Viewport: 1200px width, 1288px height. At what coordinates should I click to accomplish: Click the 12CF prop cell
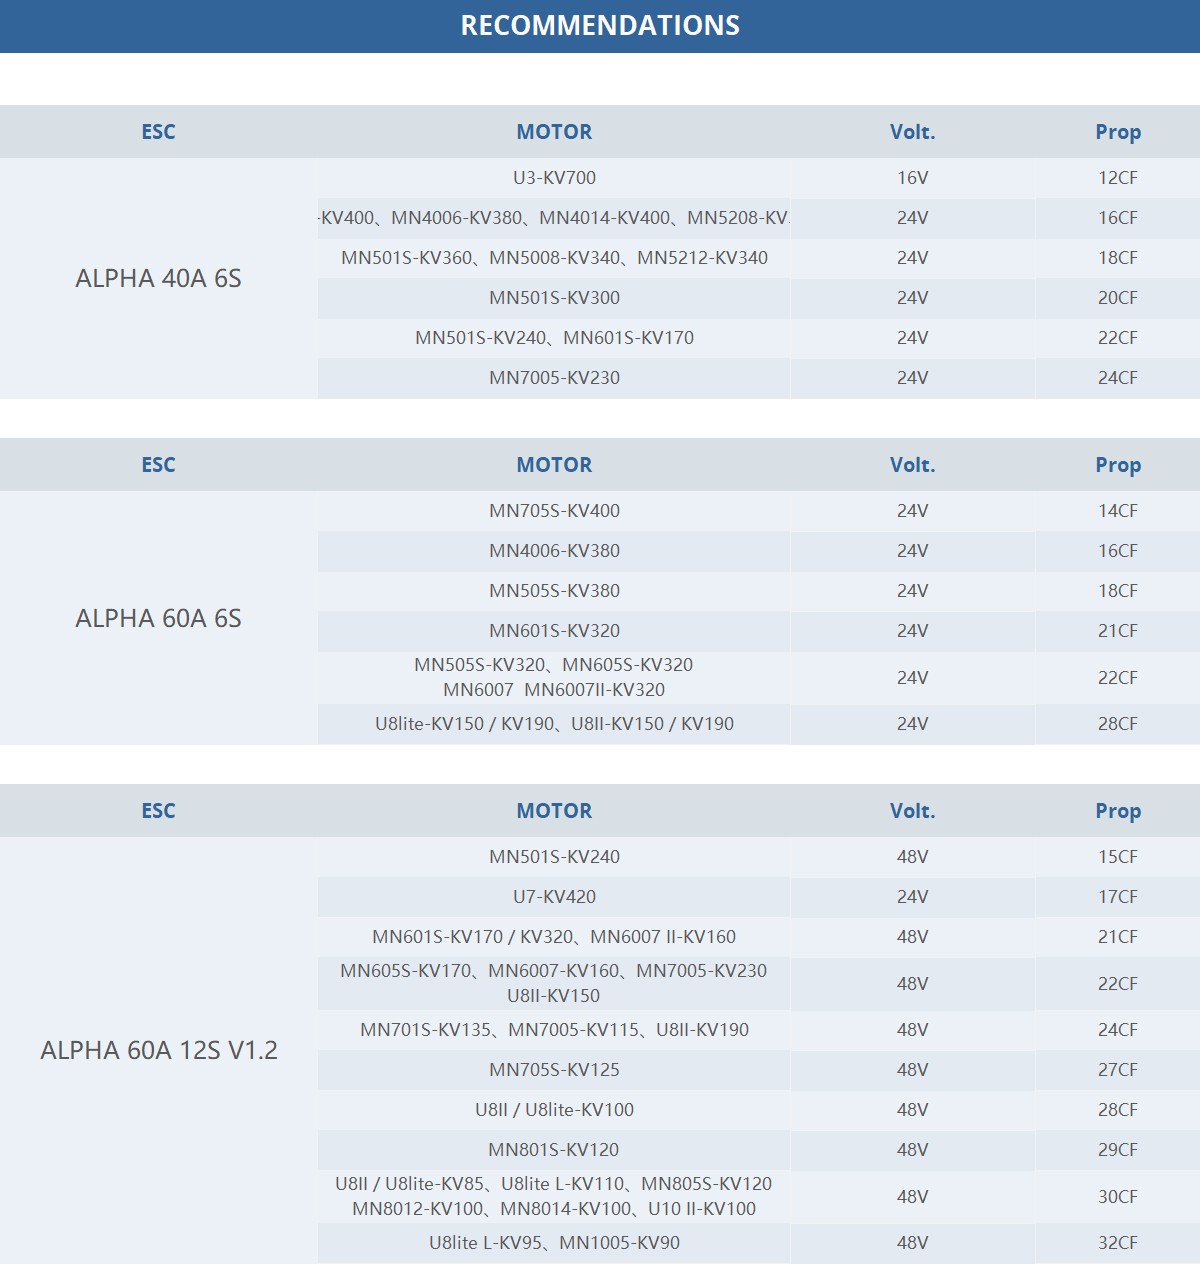pos(1118,178)
